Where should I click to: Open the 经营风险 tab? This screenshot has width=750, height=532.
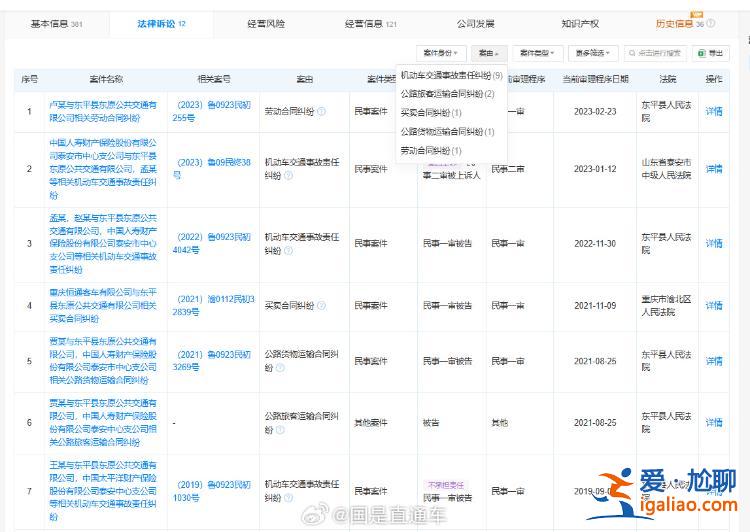click(266, 23)
